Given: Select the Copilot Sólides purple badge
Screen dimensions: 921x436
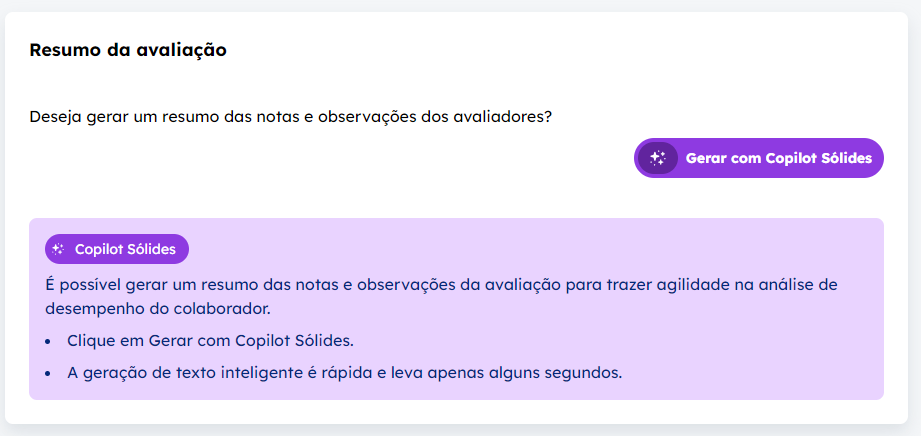Looking at the screenshot, I should pyautogui.click(x=117, y=249).
